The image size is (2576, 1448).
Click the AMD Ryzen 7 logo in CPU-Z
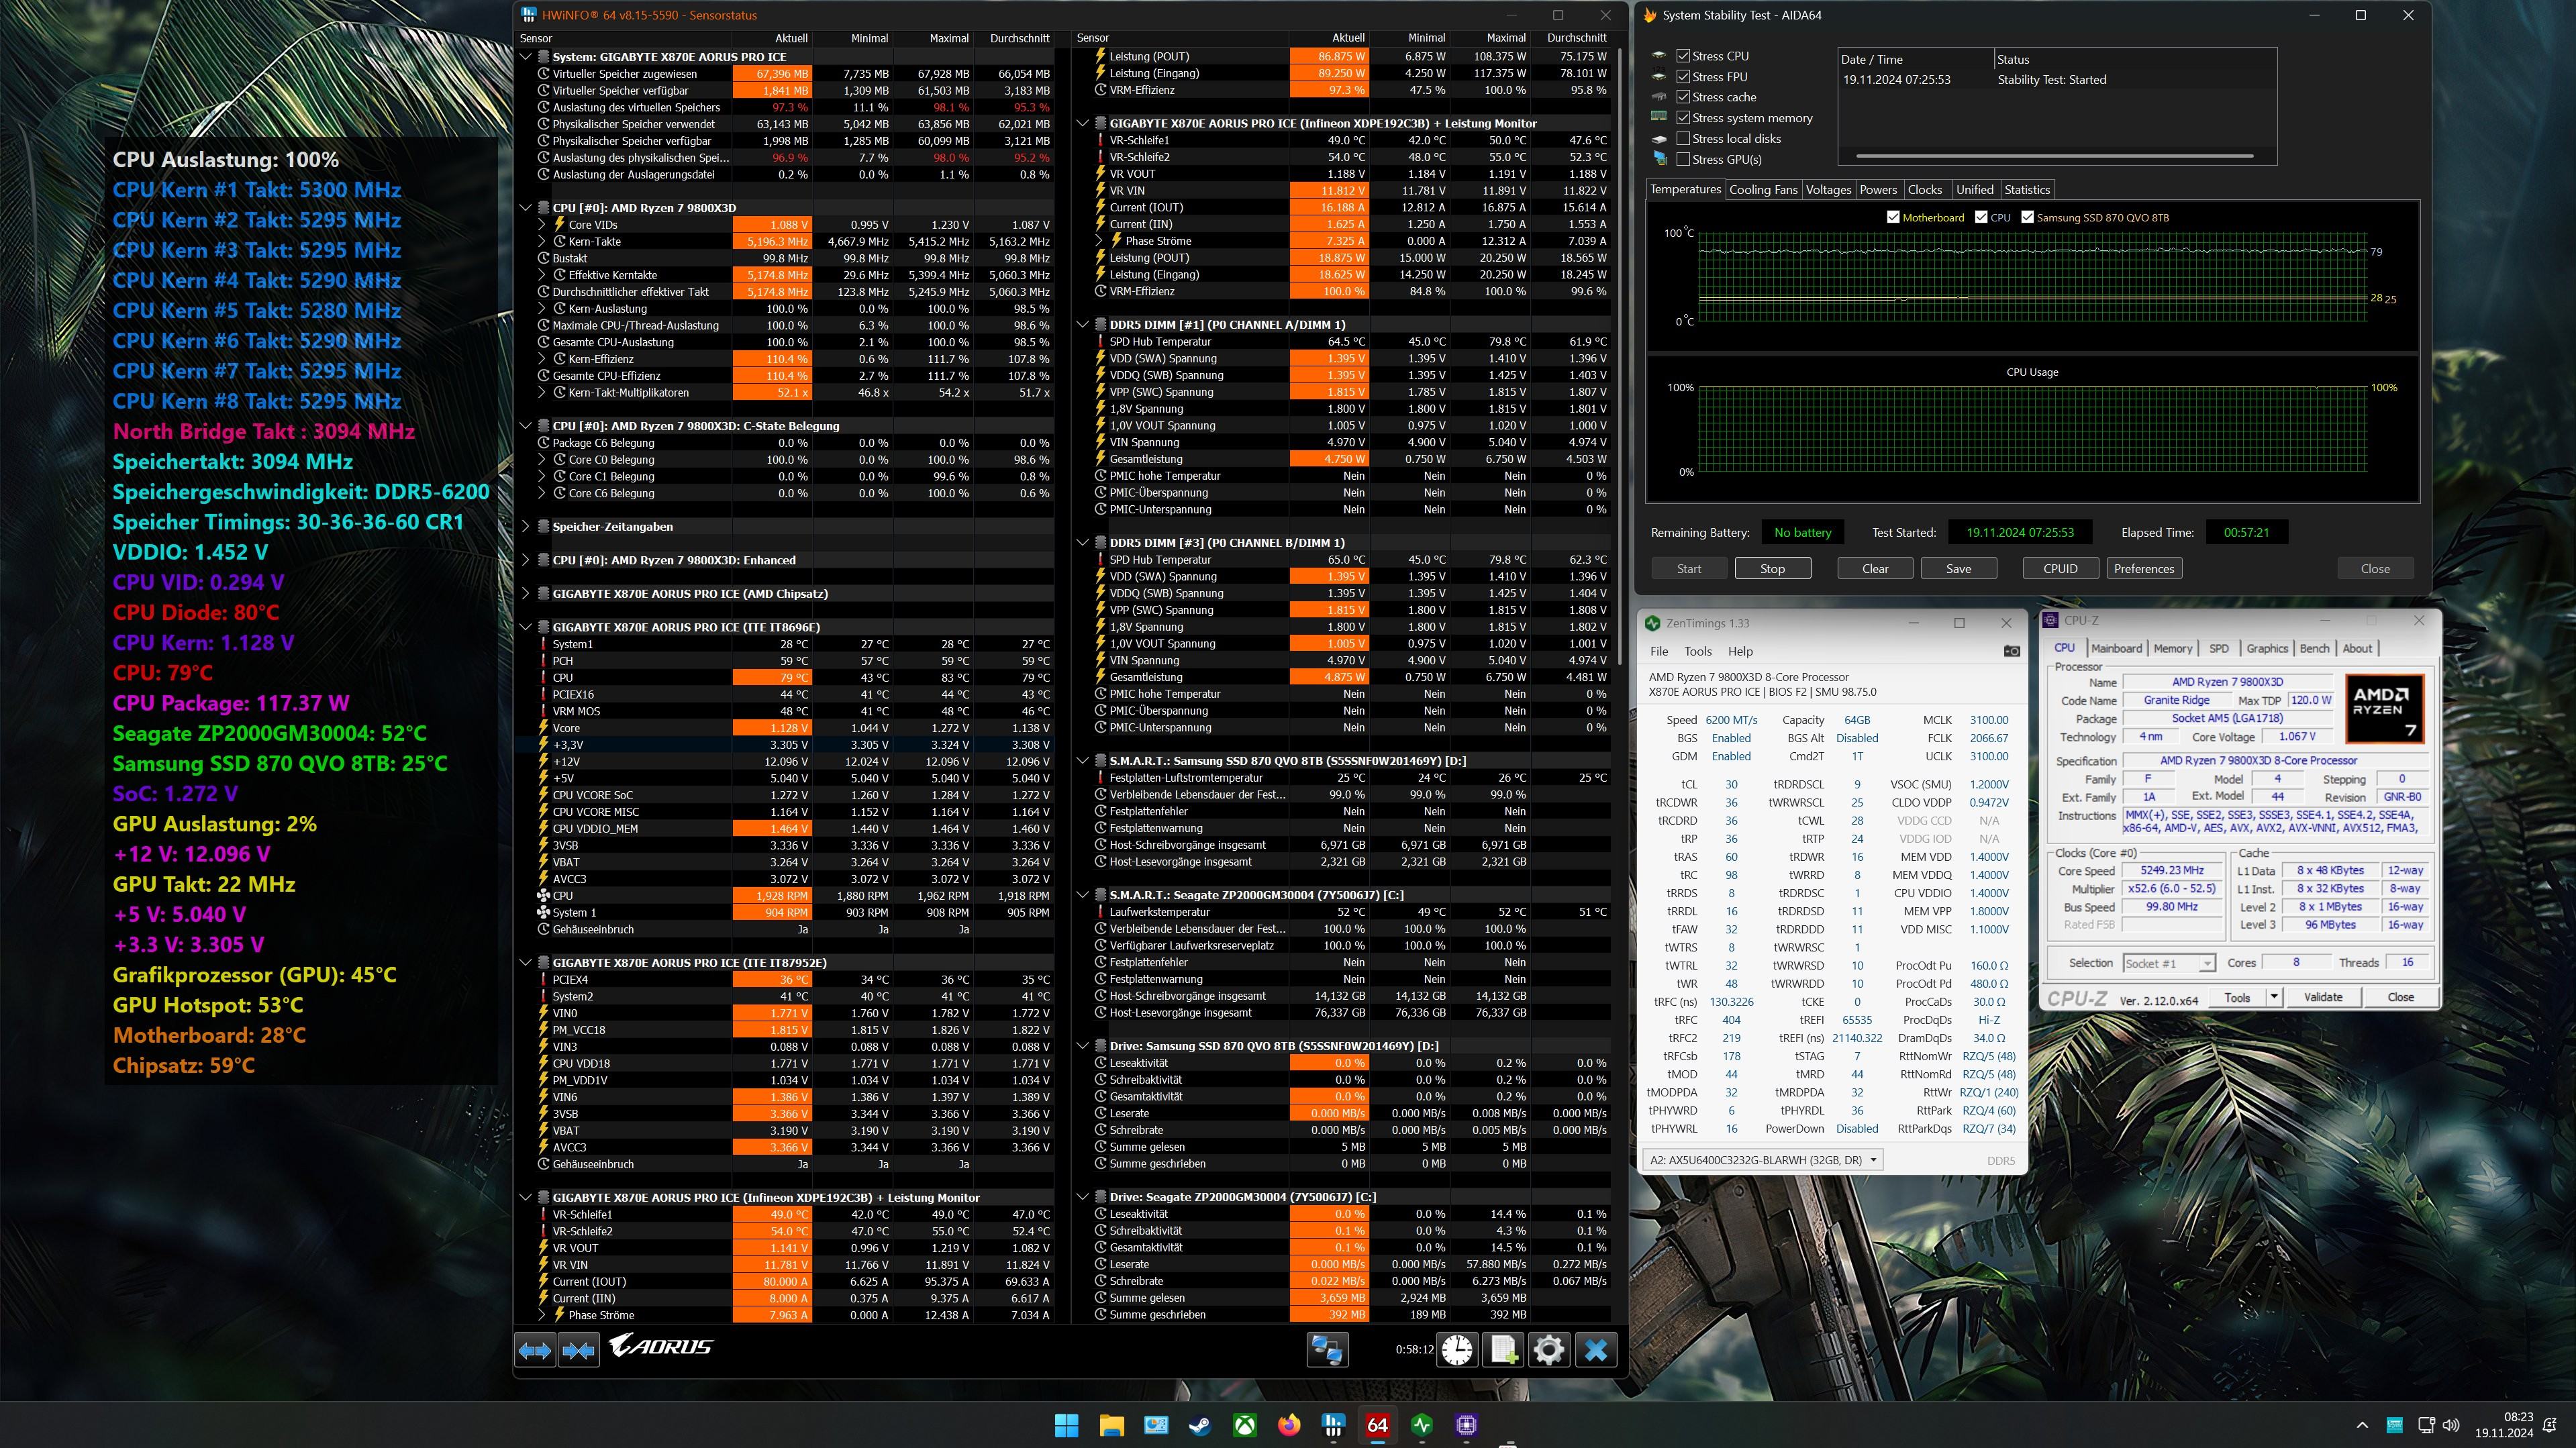2385,708
